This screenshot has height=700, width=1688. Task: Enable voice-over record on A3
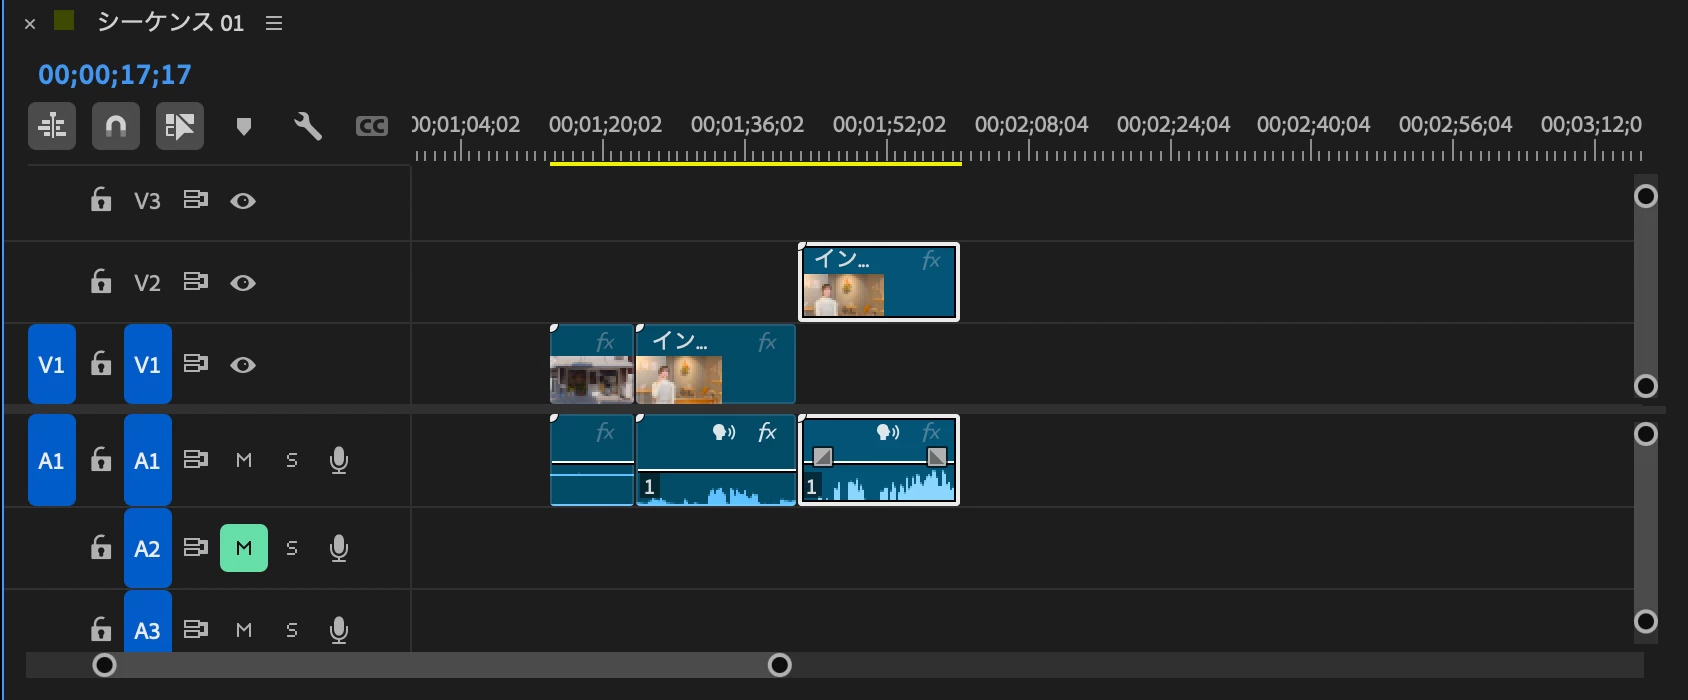339,629
